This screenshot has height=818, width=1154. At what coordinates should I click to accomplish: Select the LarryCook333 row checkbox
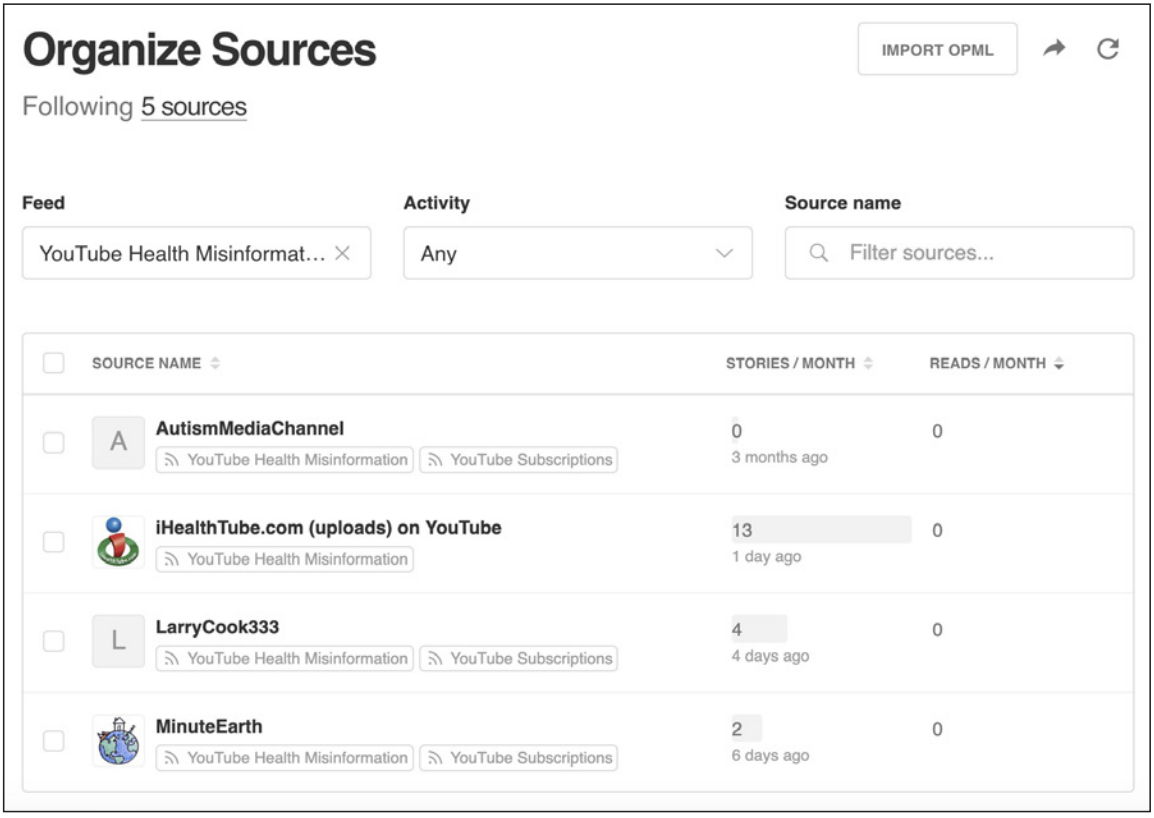[x=54, y=641]
